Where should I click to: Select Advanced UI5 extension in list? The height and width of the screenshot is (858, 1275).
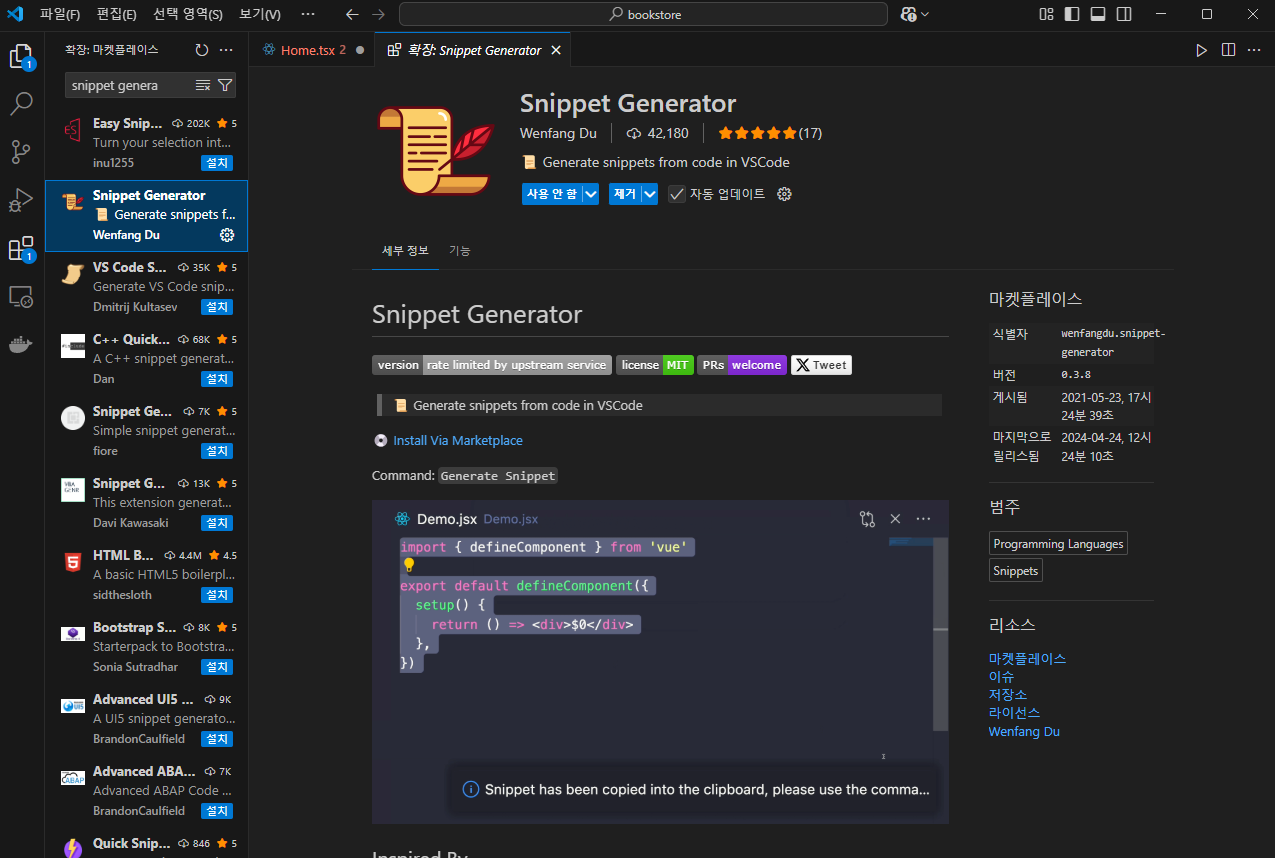tap(146, 720)
